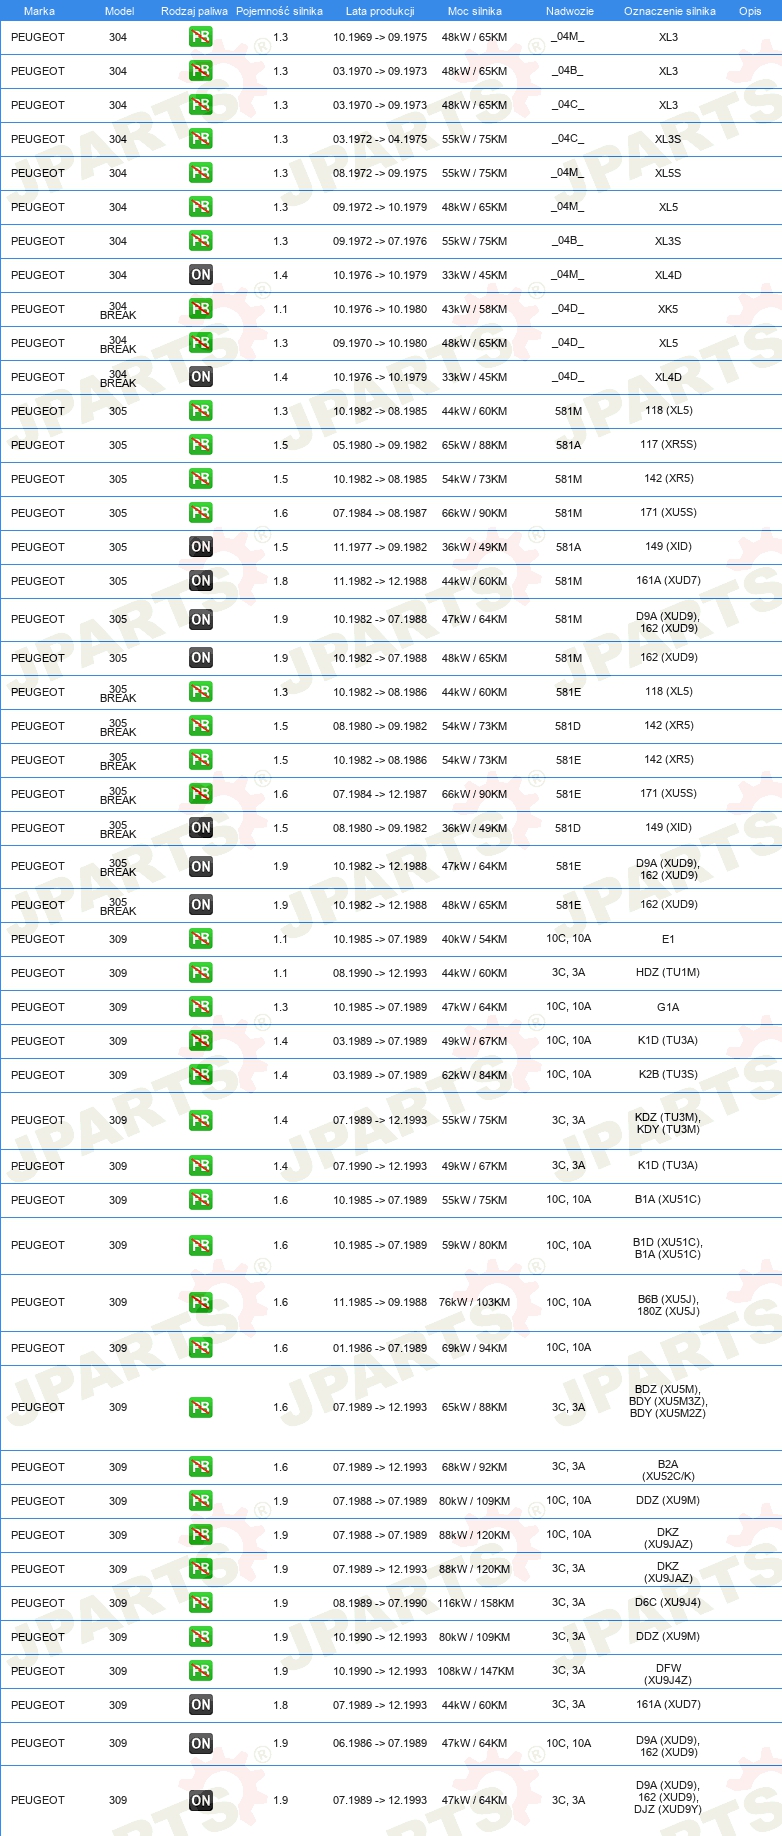Click petrol icon in DDZ (XU9M) 10.1990 row
The height and width of the screenshot is (1836, 782).
tap(201, 1637)
